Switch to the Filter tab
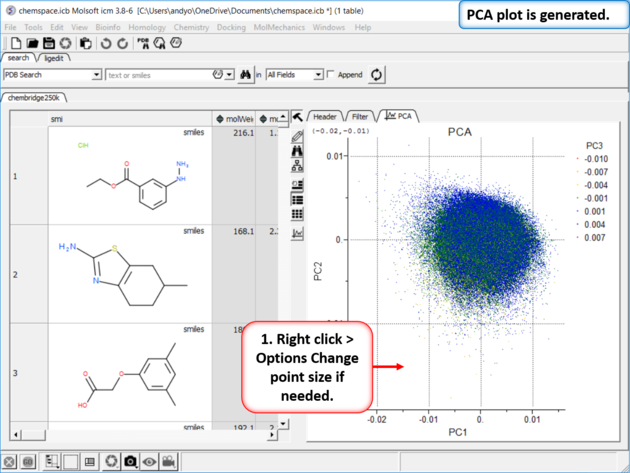The height and width of the screenshot is (473, 630). tap(362, 116)
